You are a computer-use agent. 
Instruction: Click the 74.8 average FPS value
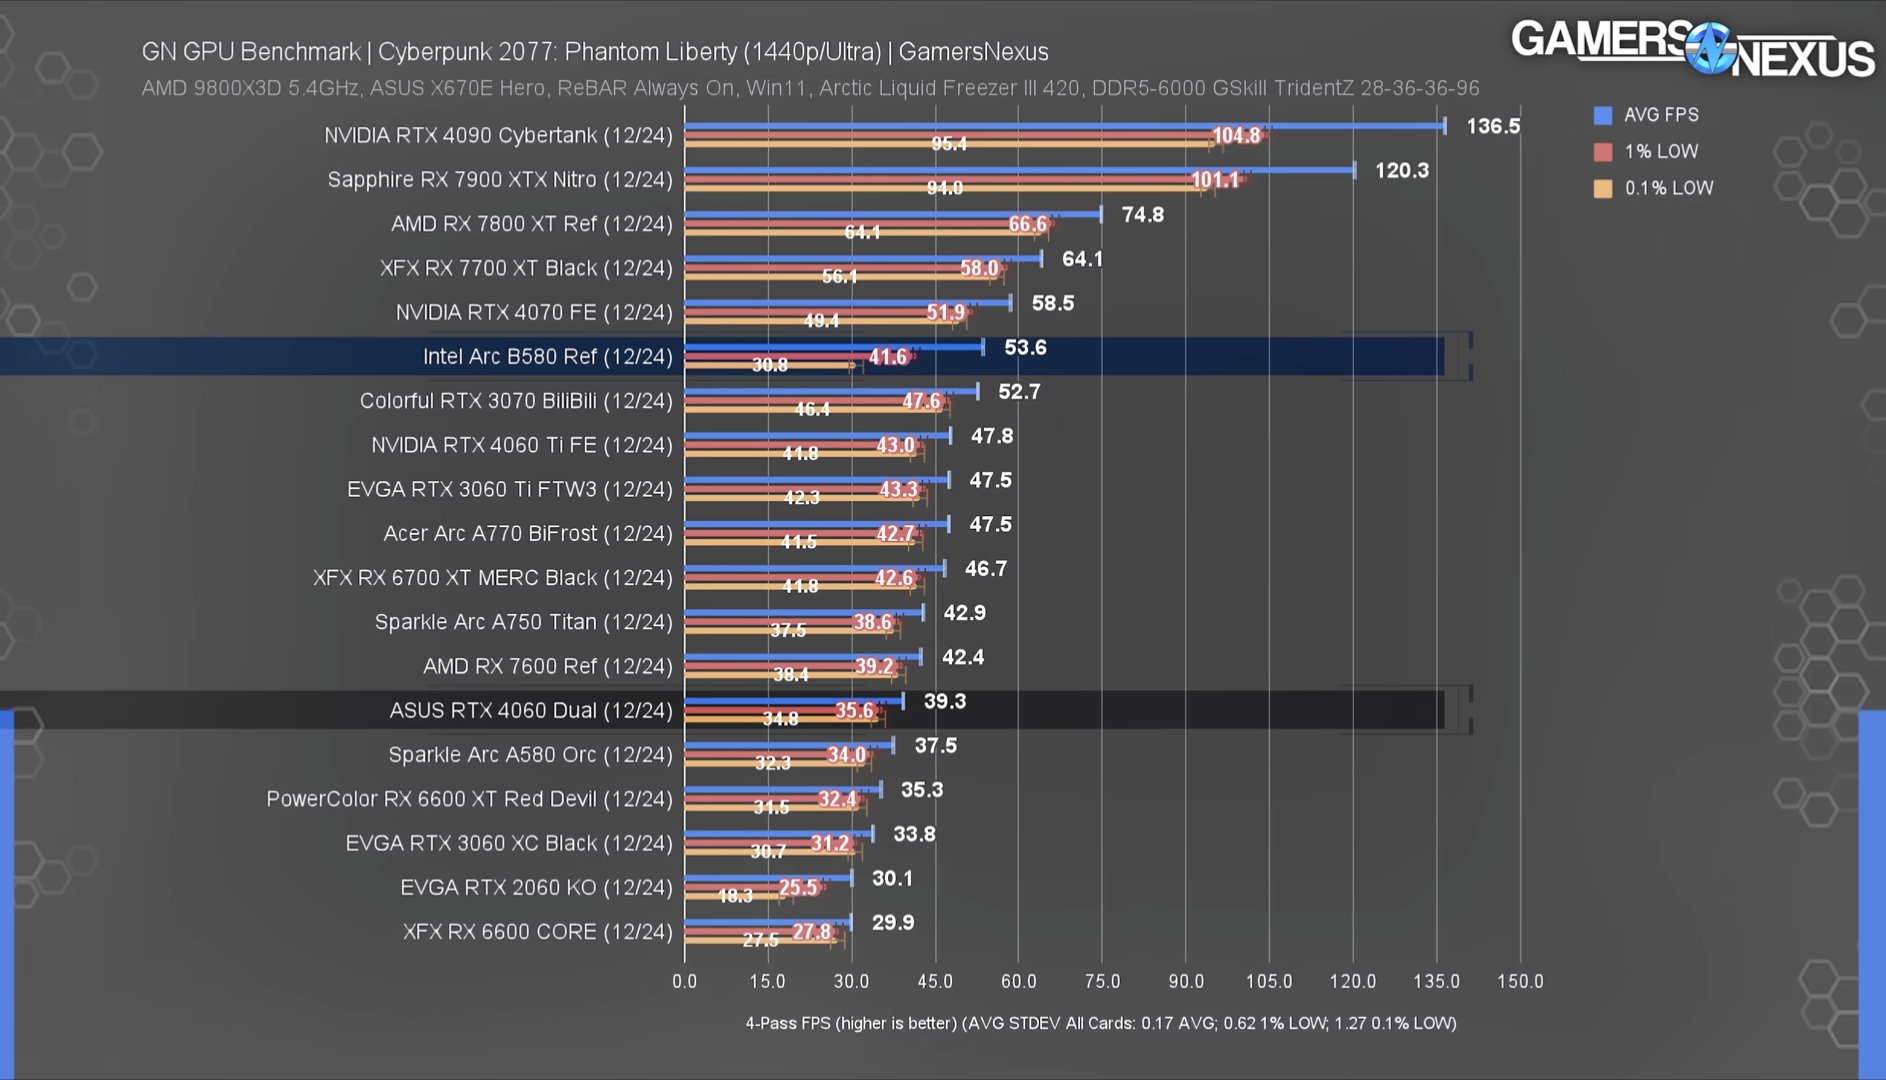pyautogui.click(x=1143, y=214)
